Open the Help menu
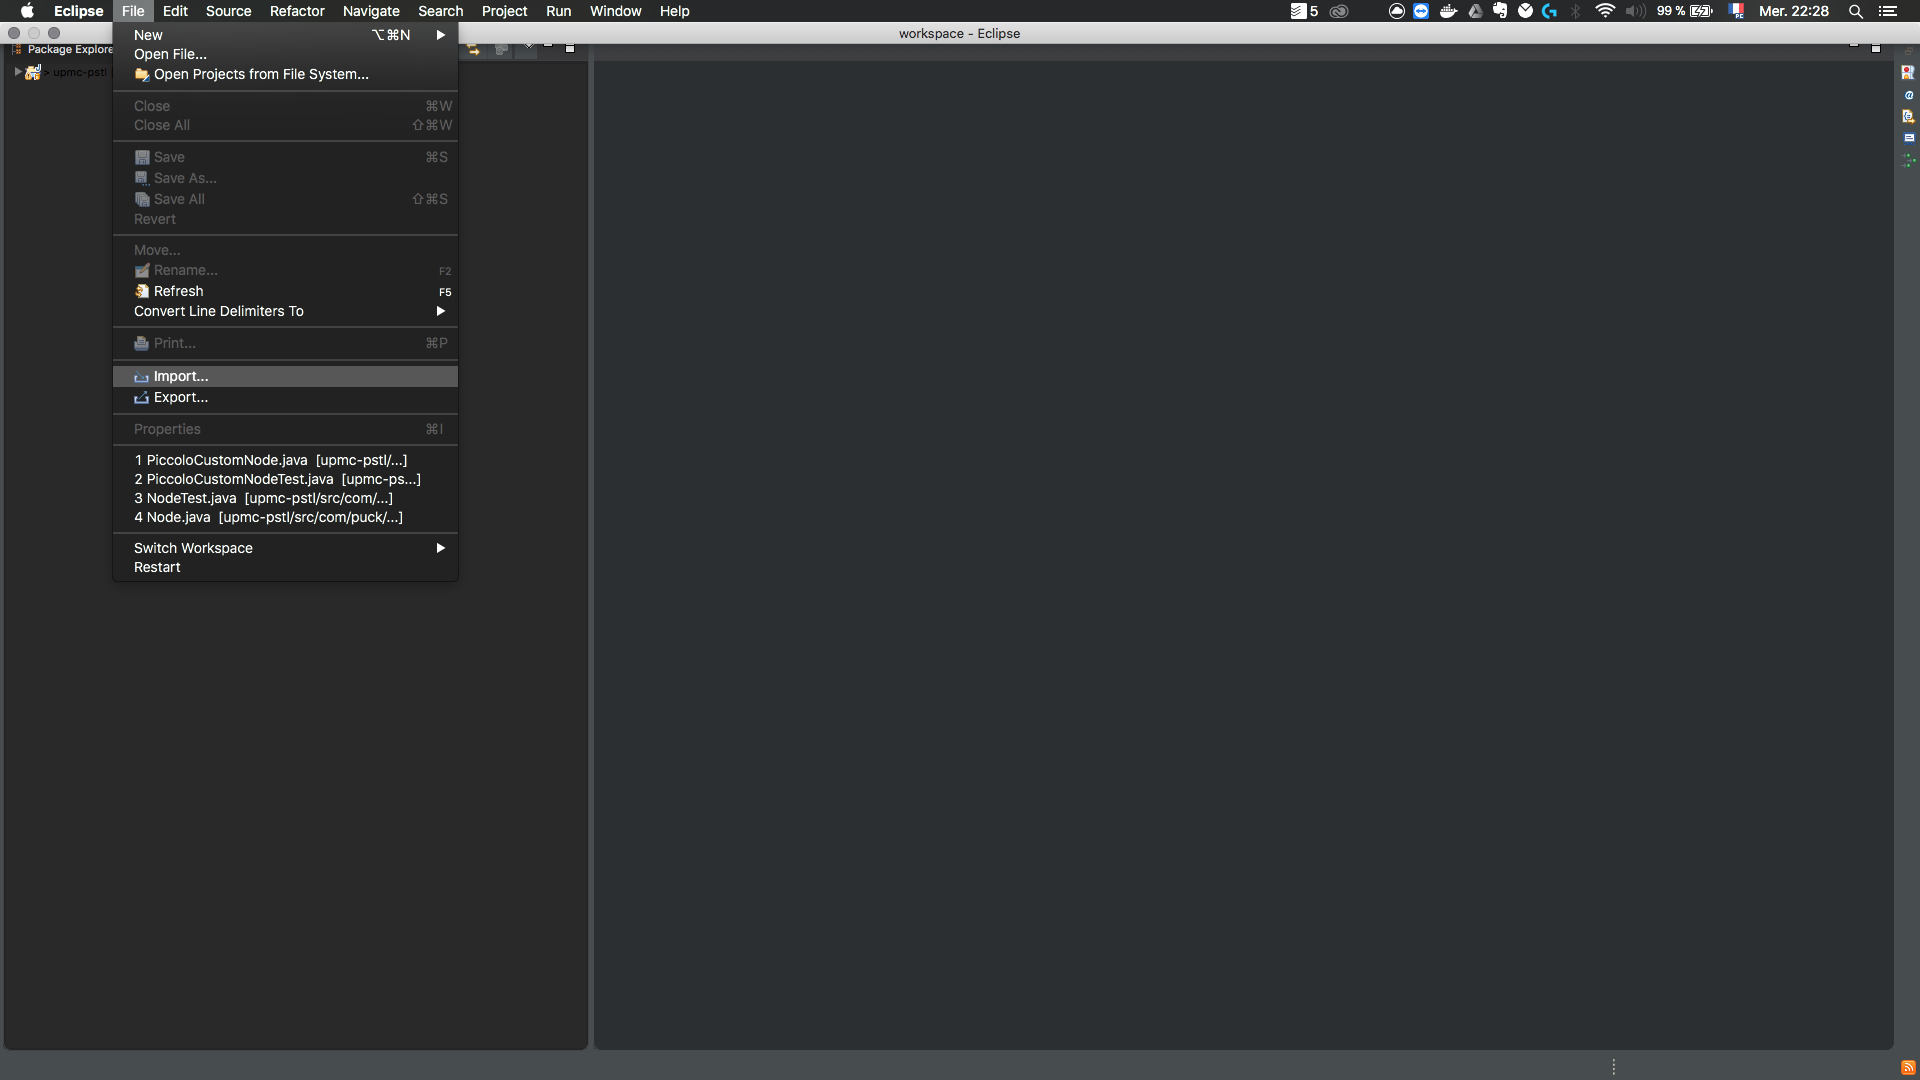1920x1080 pixels. point(674,11)
